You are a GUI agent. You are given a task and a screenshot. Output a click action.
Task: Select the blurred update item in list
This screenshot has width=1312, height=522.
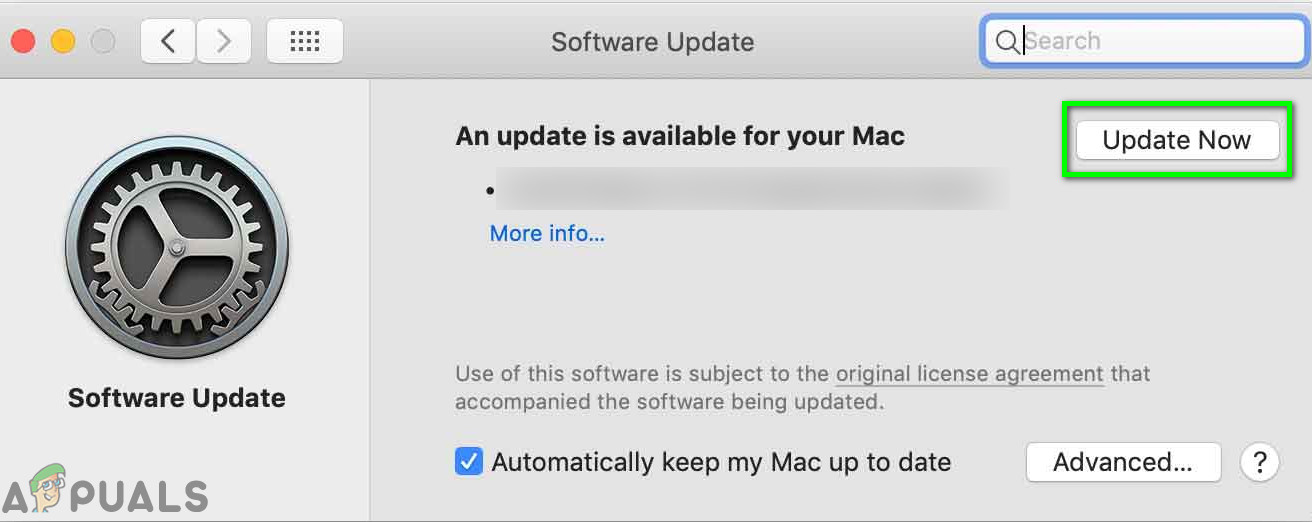click(750, 188)
